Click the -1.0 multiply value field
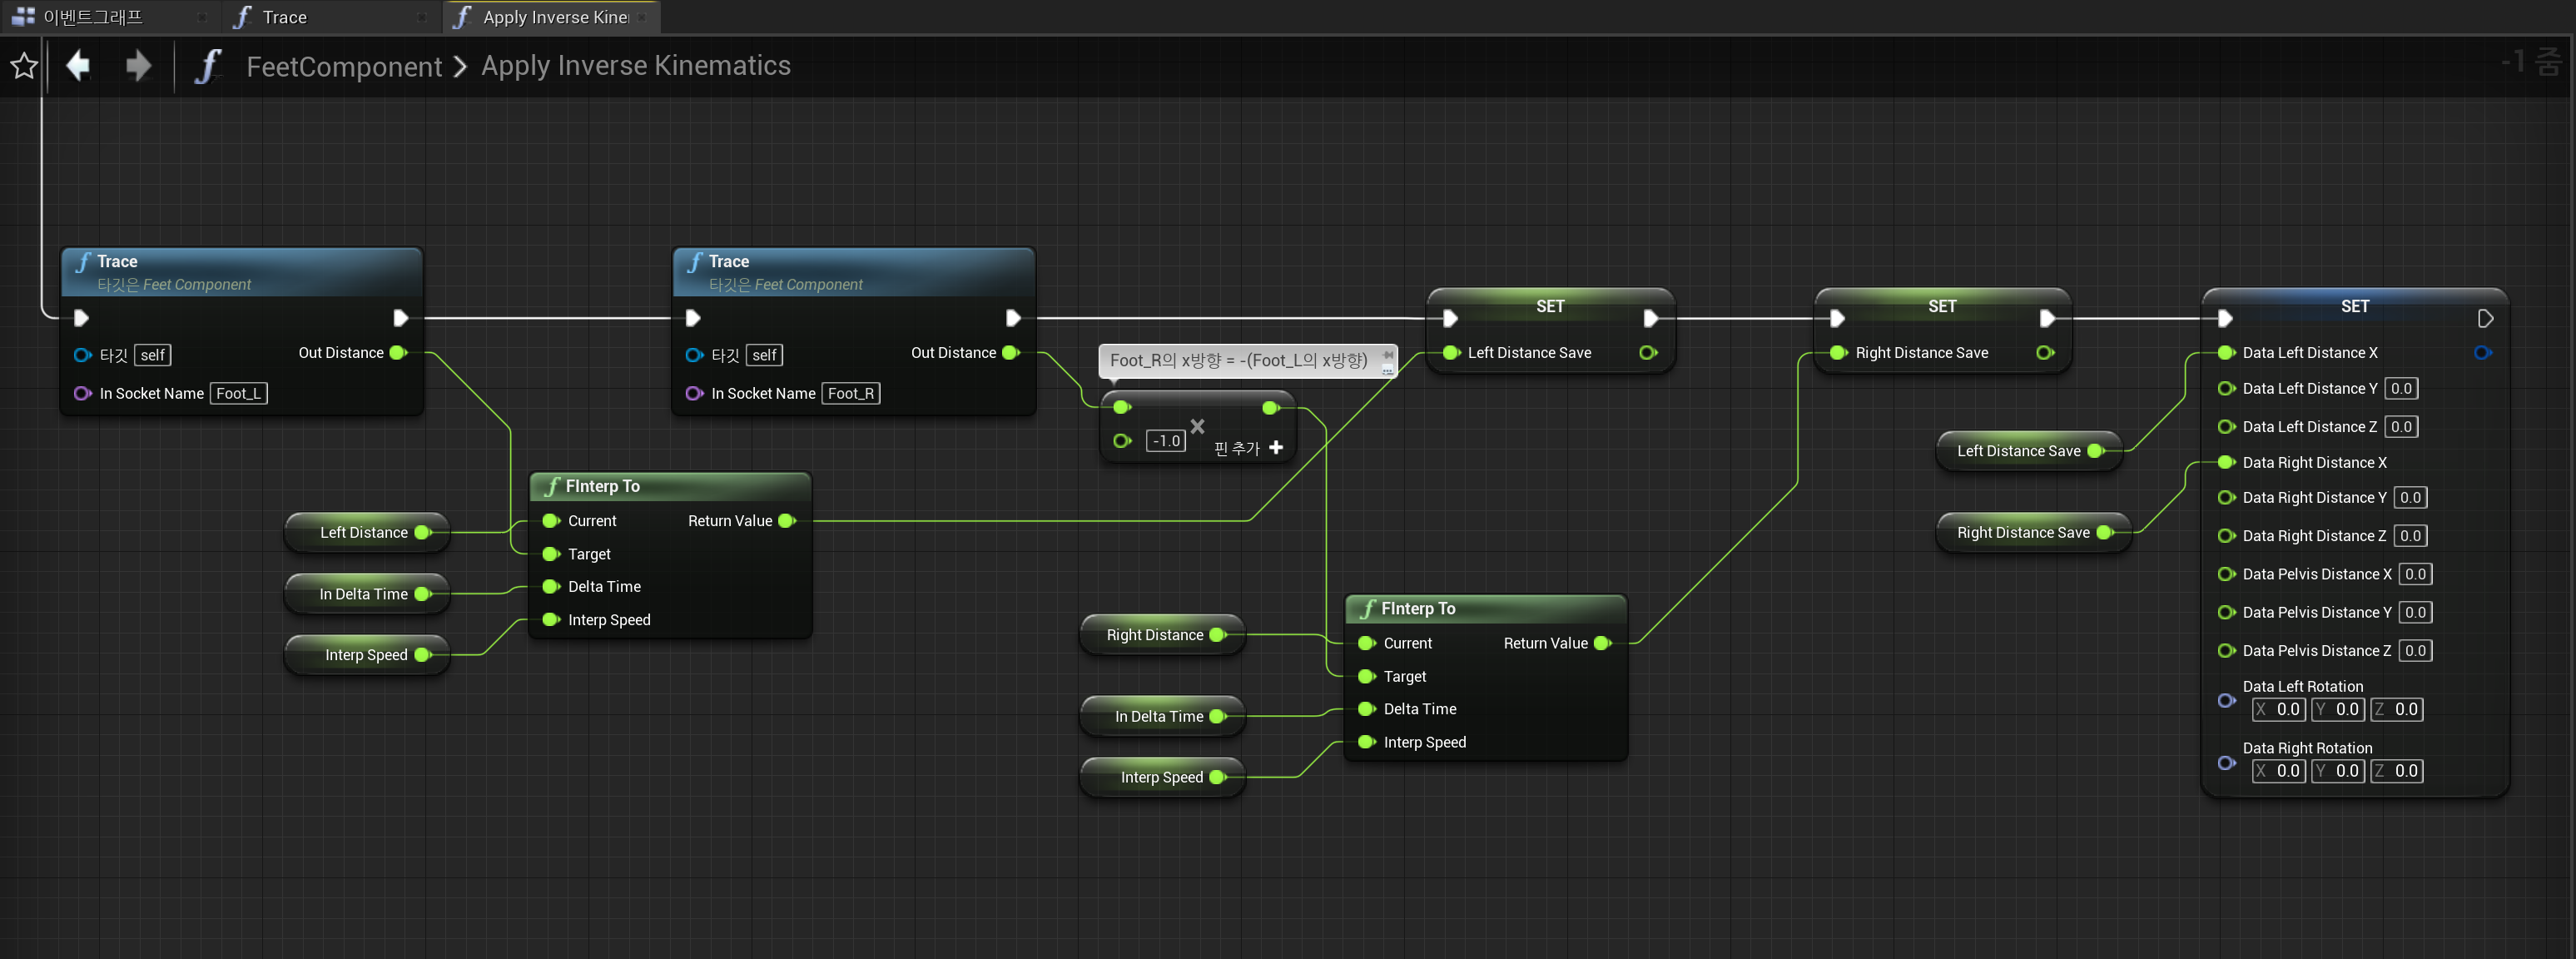This screenshot has height=959, width=2576. [1166, 441]
